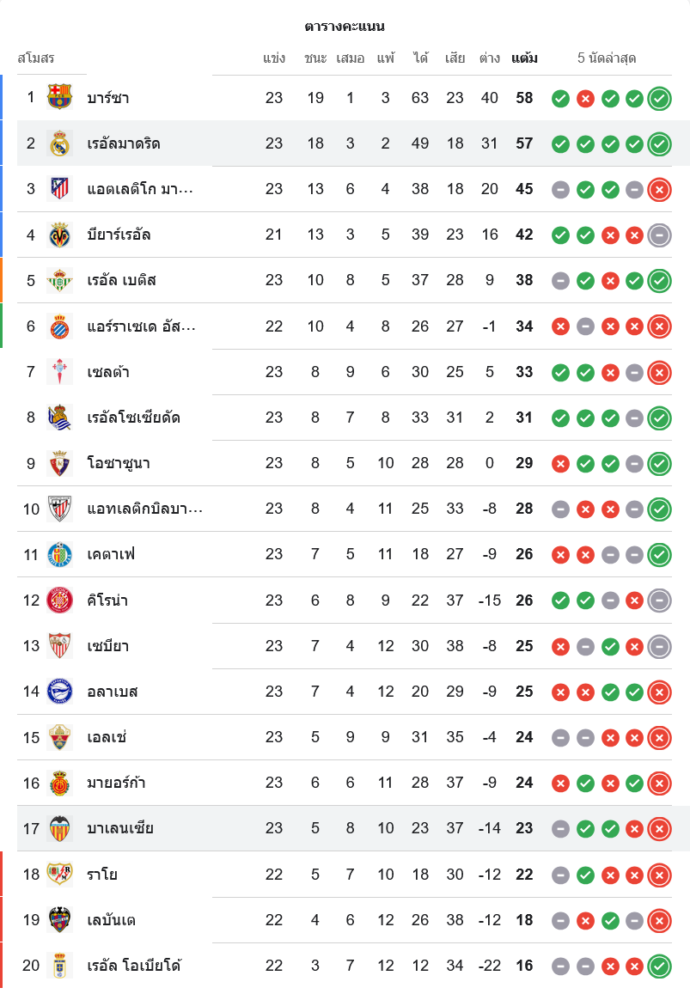Open the เซบียา team name link
Image resolution: width=690 pixels, height=1000 pixels.
point(108,646)
